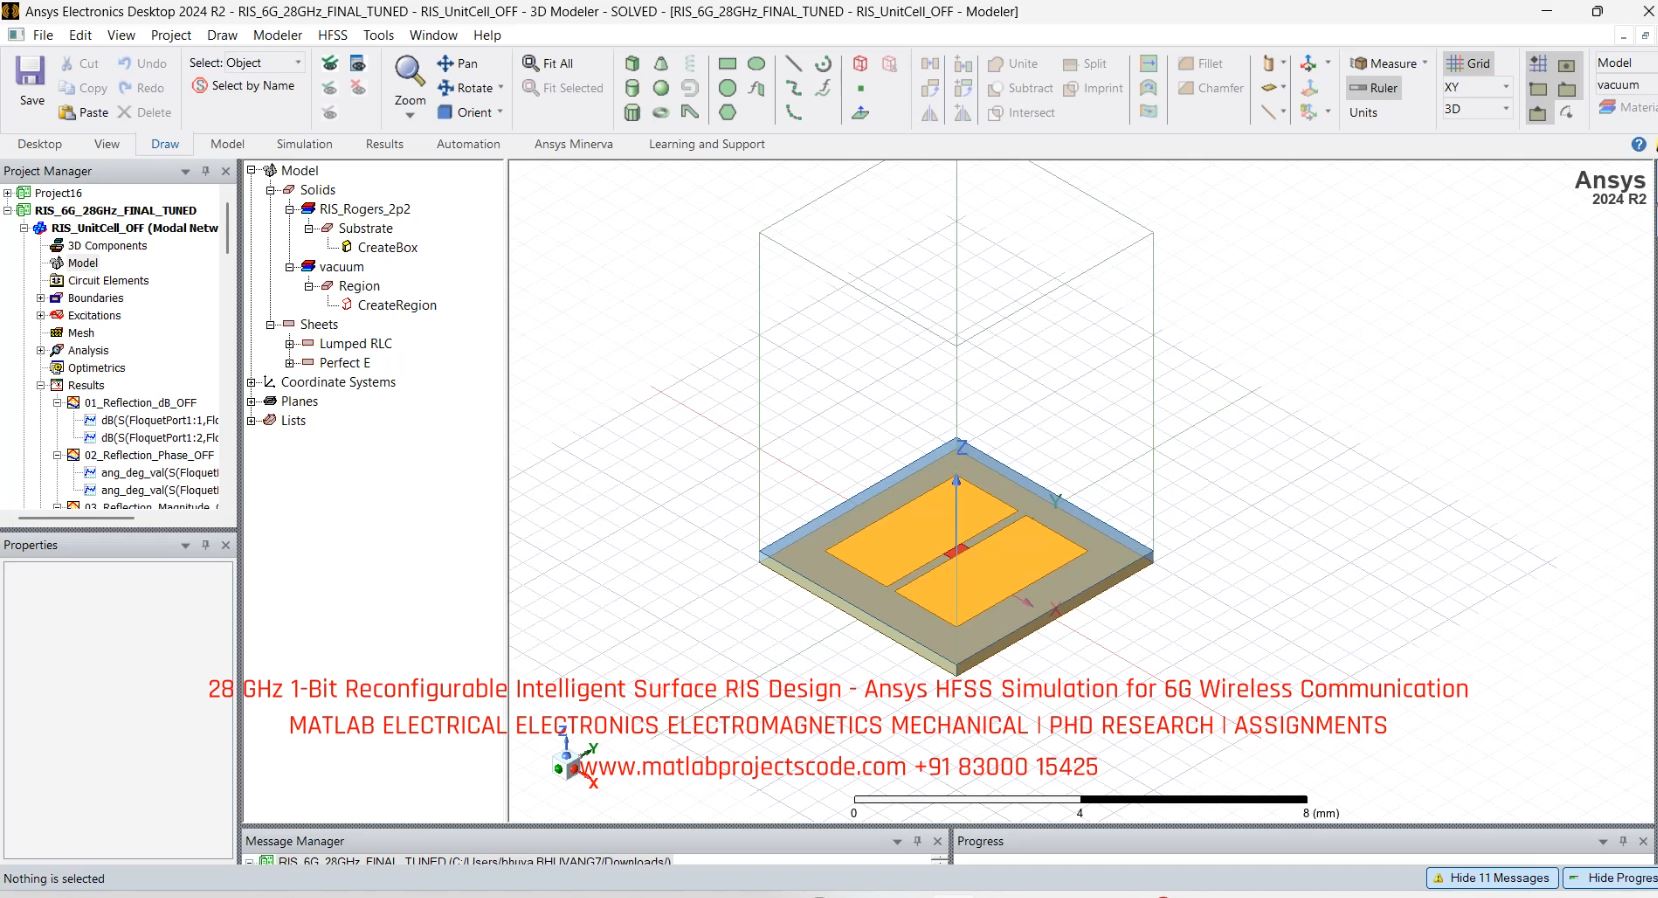
Task: Click the Orient button
Action: point(470,112)
